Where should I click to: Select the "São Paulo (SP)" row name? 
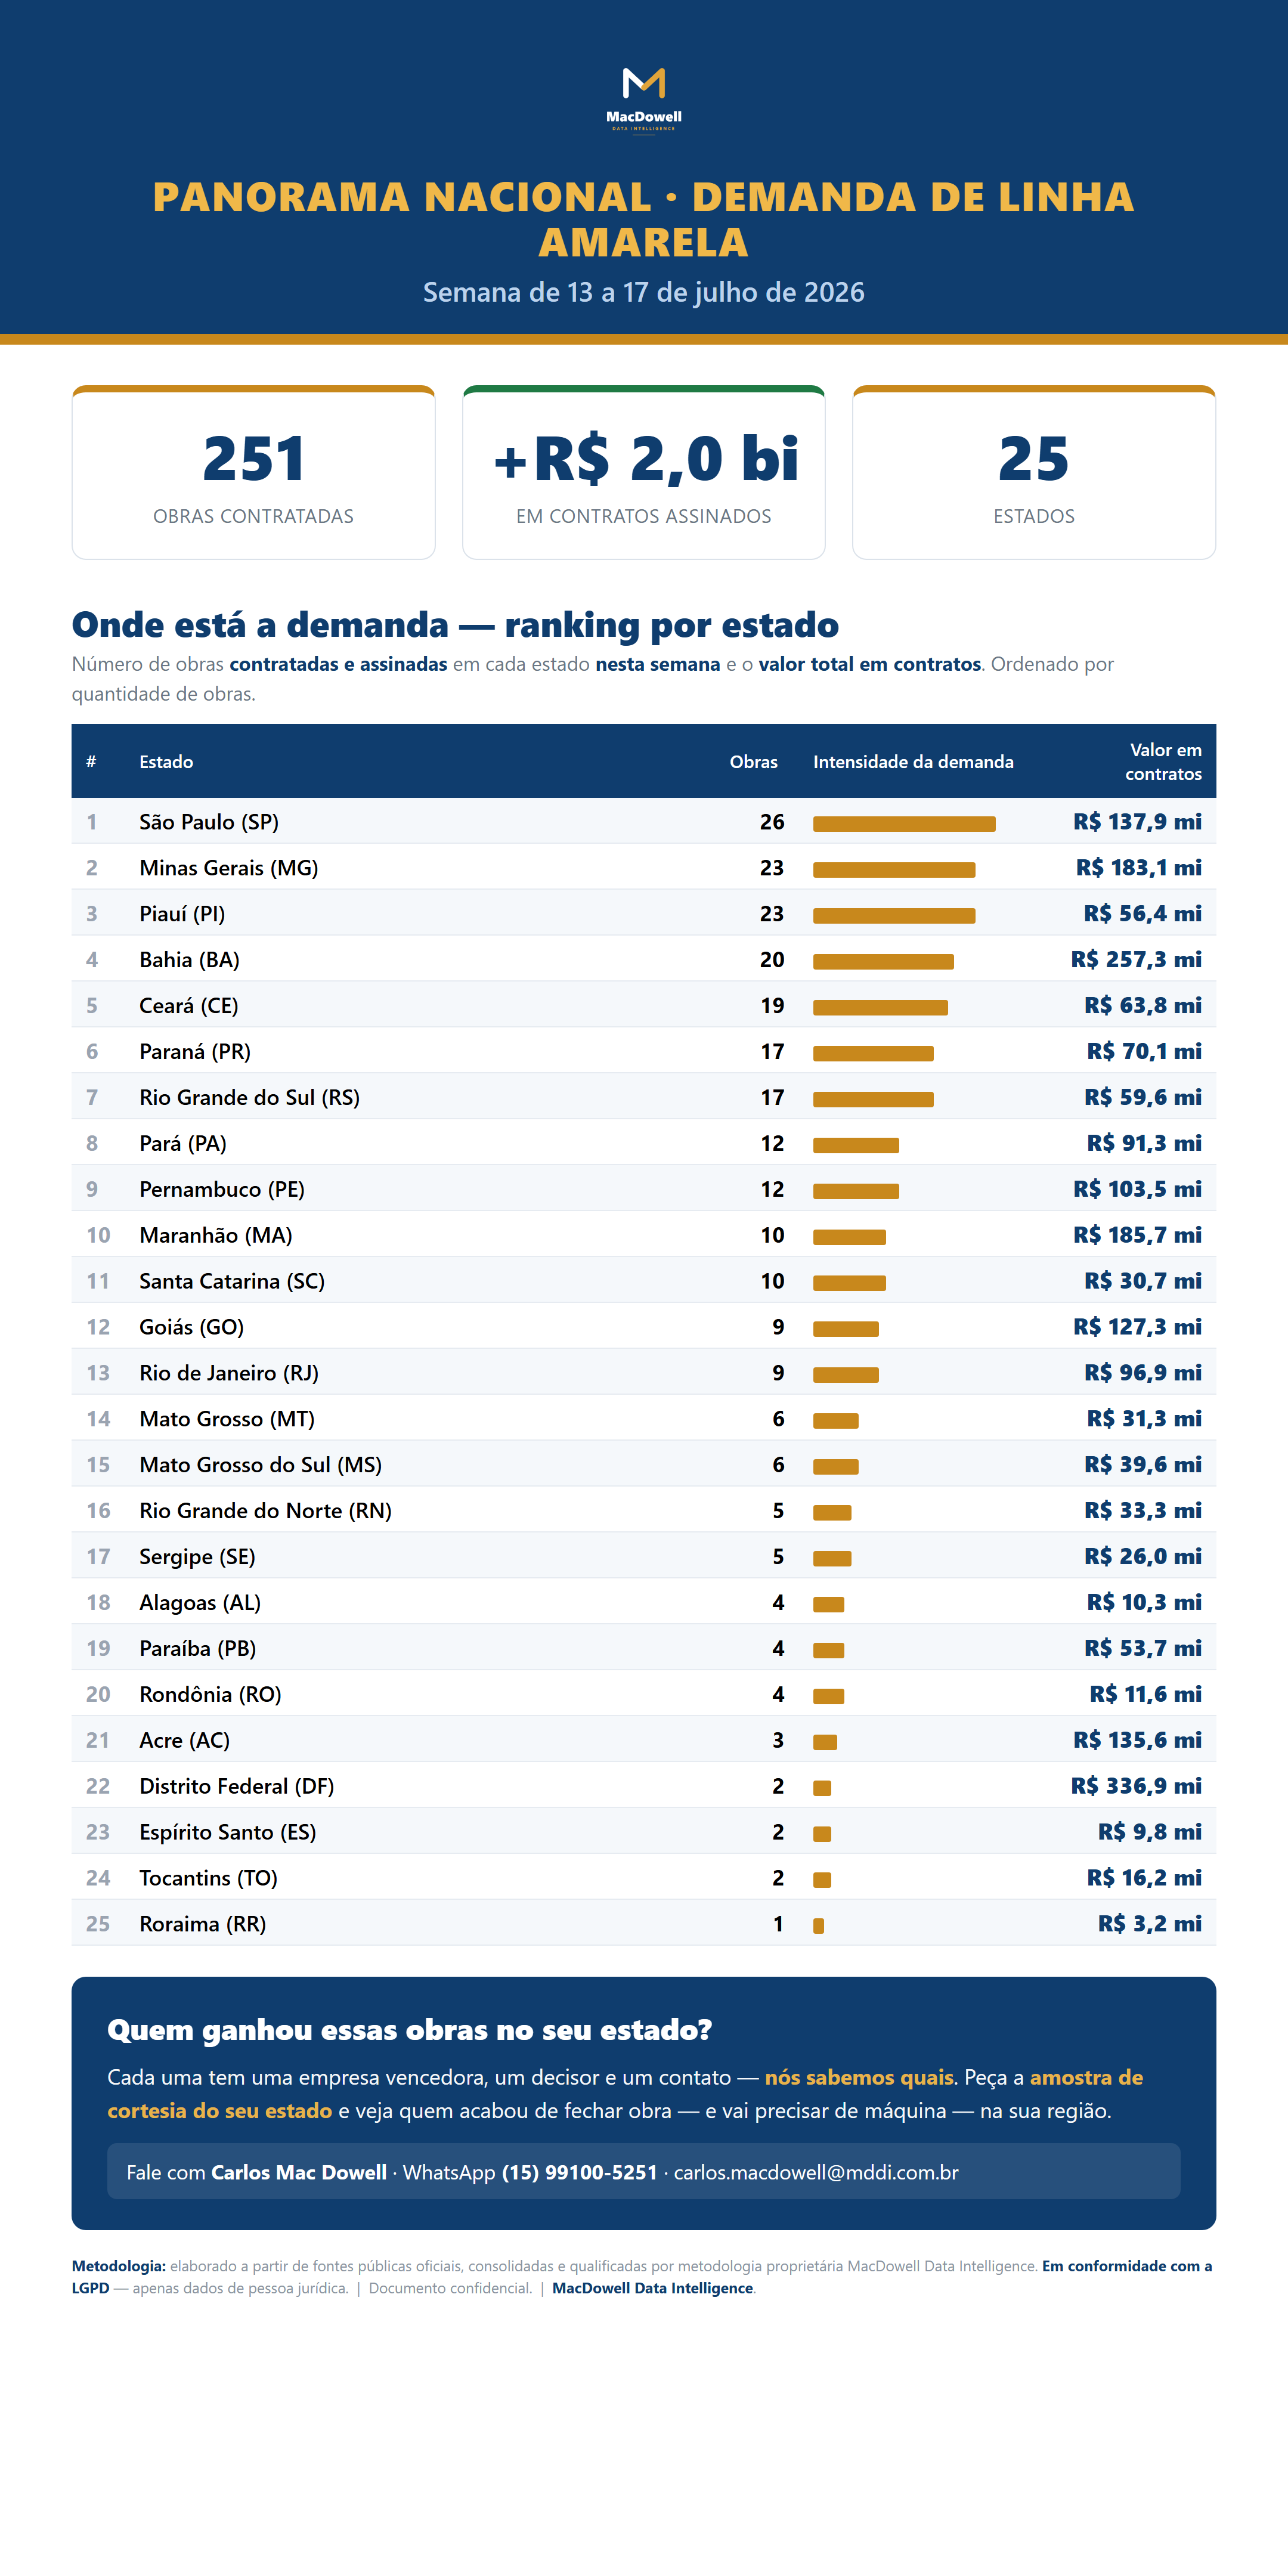pos(209,822)
